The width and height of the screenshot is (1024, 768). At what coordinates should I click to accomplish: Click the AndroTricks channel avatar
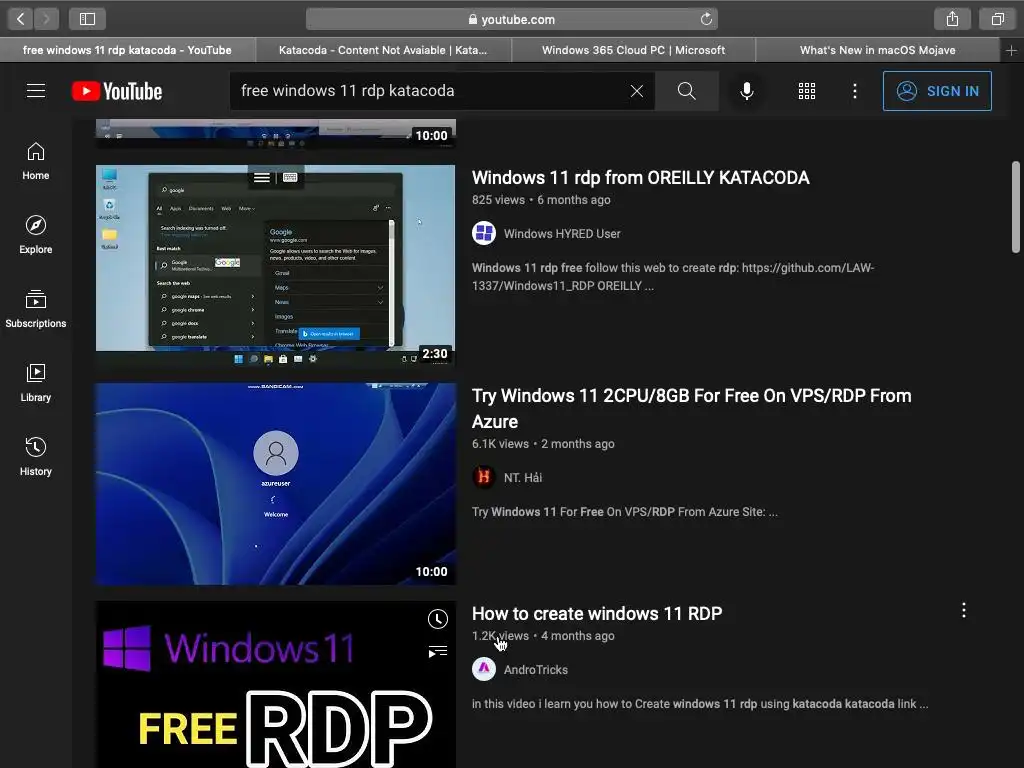484,669
